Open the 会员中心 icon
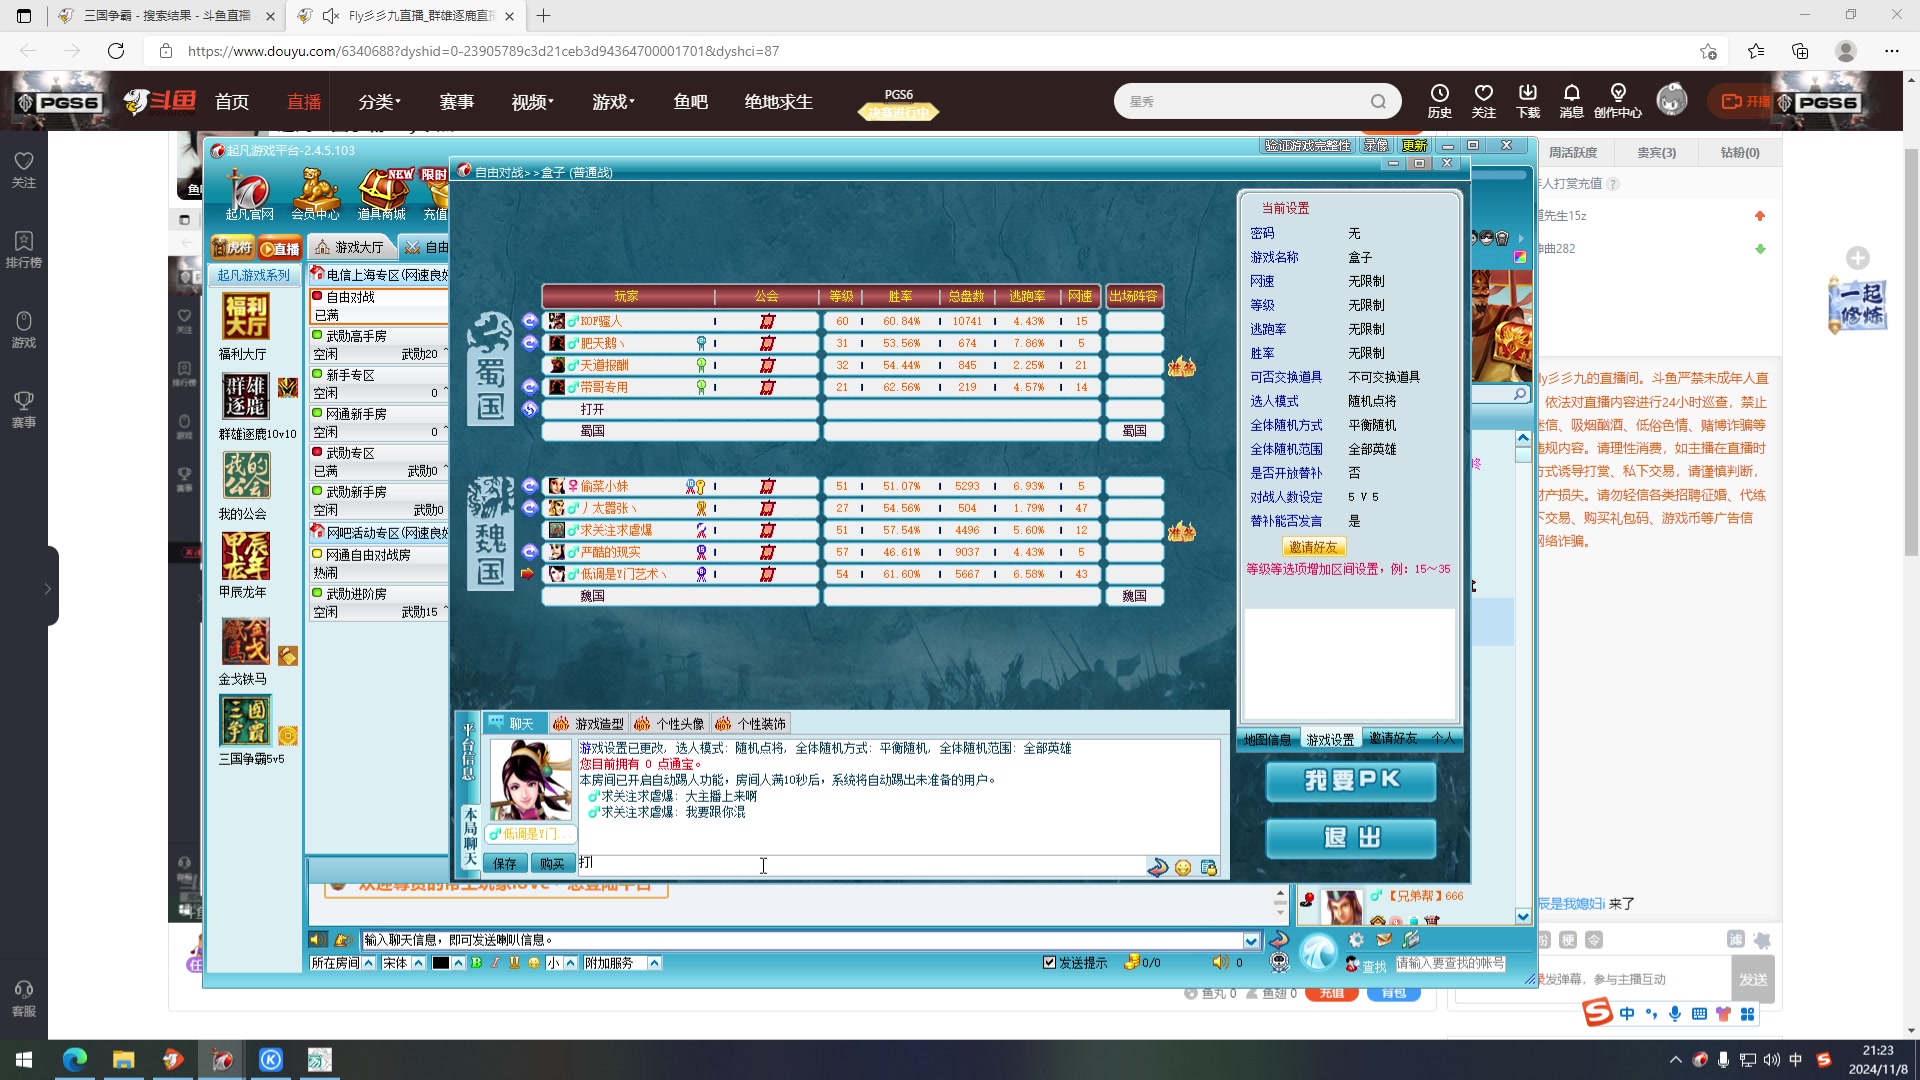 point(315,193)
